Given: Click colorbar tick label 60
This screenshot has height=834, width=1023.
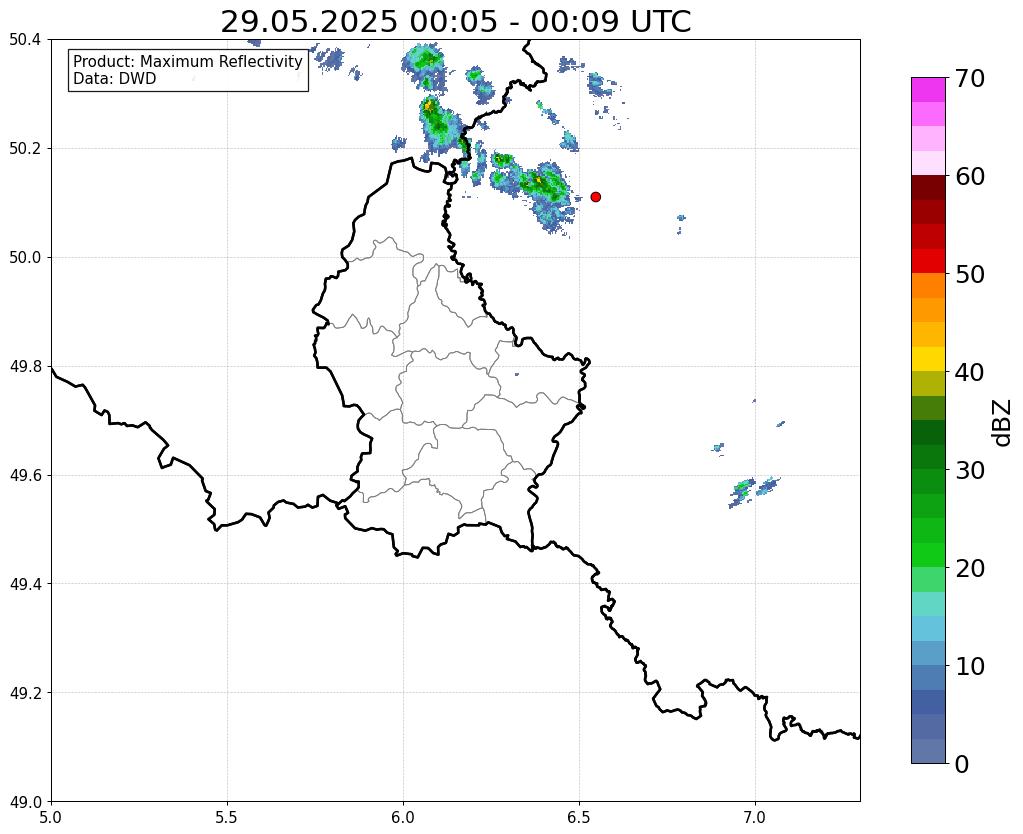Looking at the screenshot, I should 970,176.
